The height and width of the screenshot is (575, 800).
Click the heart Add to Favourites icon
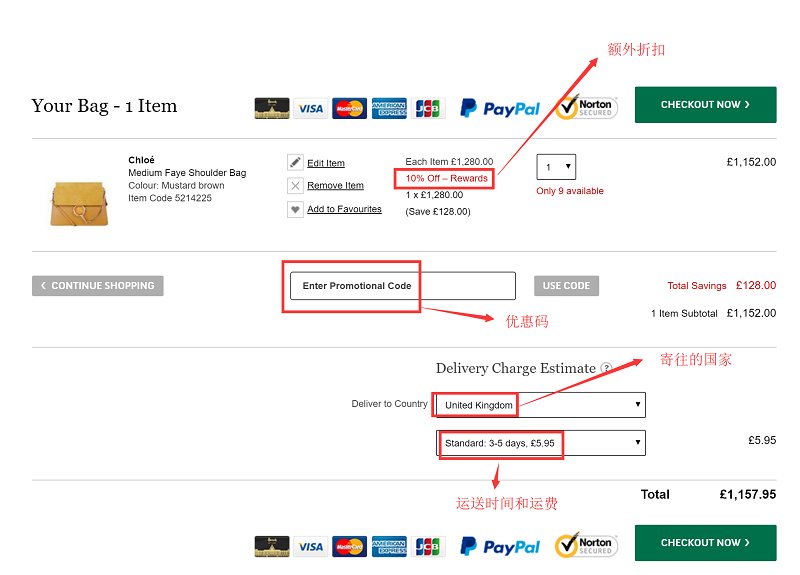coord(295,209)
